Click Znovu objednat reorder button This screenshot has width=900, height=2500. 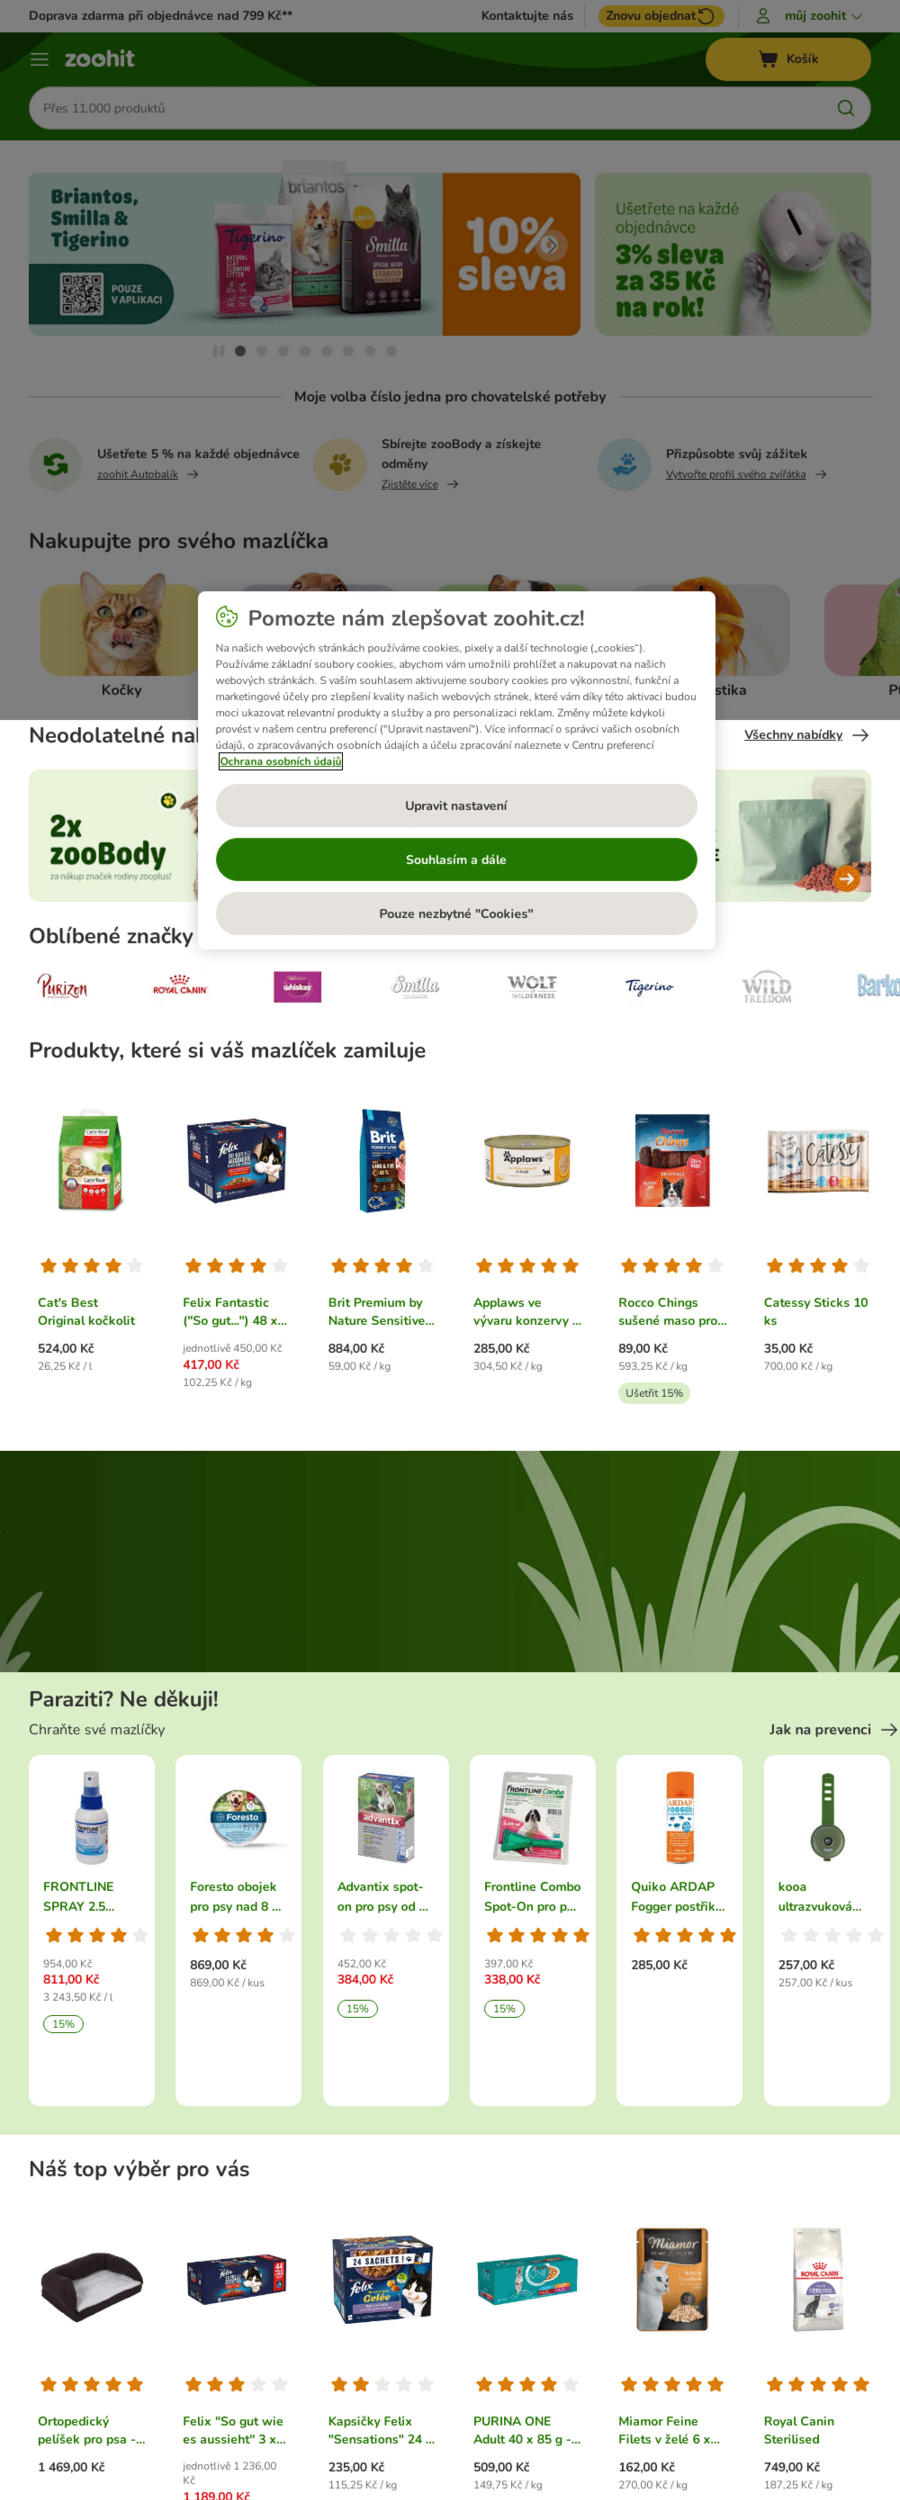660,16
